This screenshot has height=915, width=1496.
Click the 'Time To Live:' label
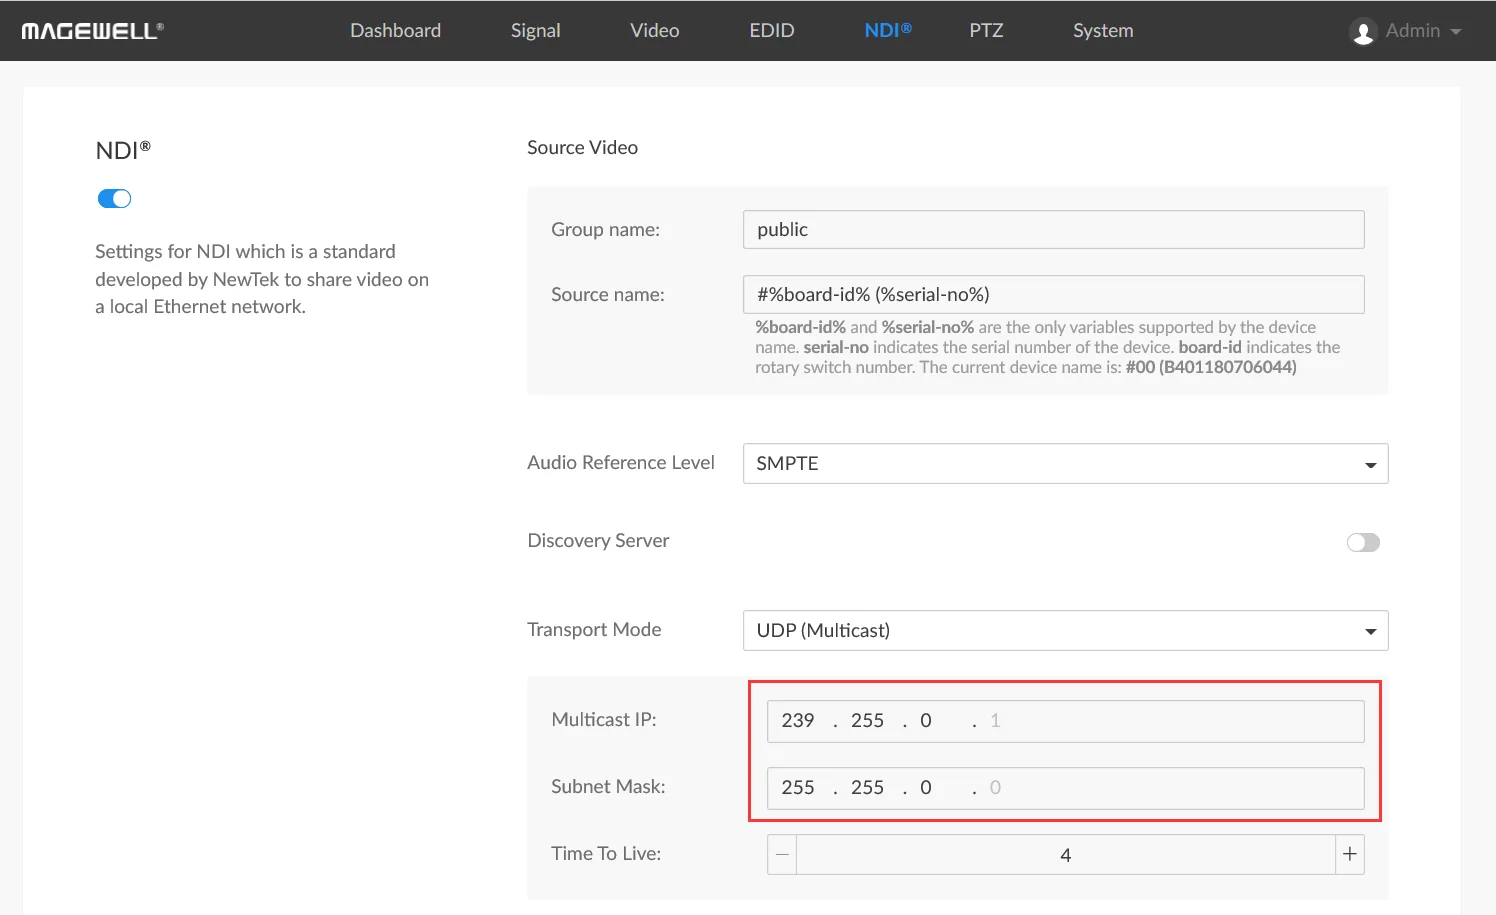[x=606, y=853]
